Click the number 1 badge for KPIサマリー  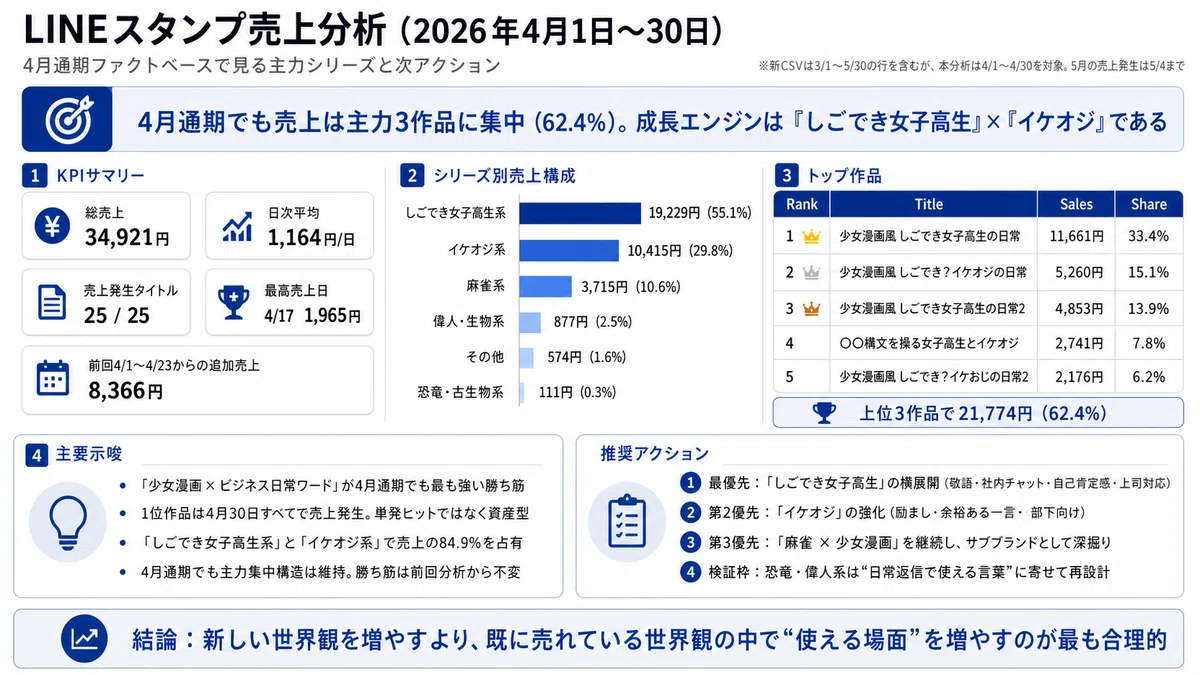point(35,176)
